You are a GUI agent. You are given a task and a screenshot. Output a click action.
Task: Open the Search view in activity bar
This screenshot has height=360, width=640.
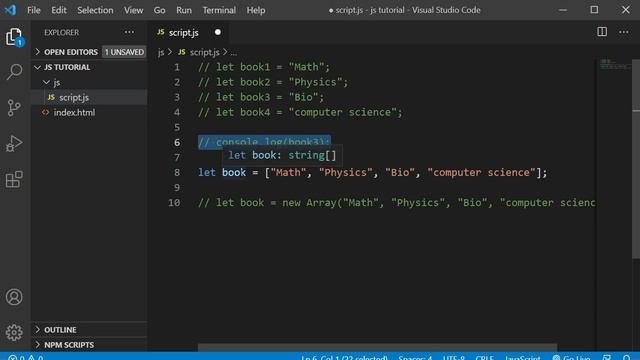coord(14,72)
